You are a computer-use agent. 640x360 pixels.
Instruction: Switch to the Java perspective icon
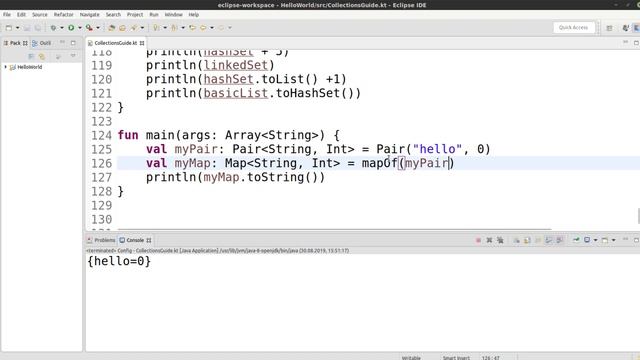(625, 28)
